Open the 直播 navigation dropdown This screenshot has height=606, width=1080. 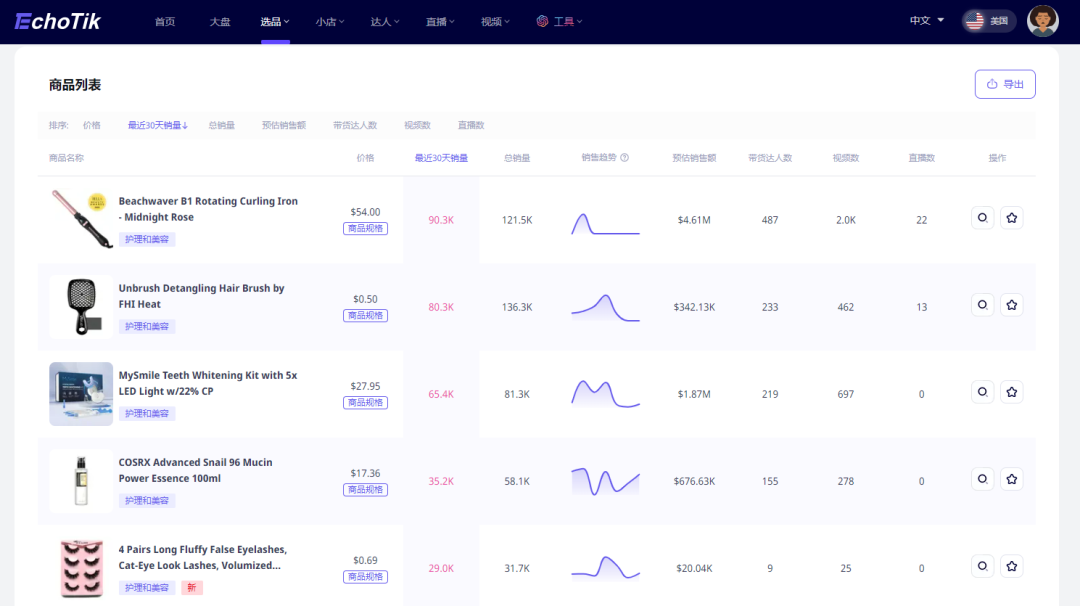(440, 21)
